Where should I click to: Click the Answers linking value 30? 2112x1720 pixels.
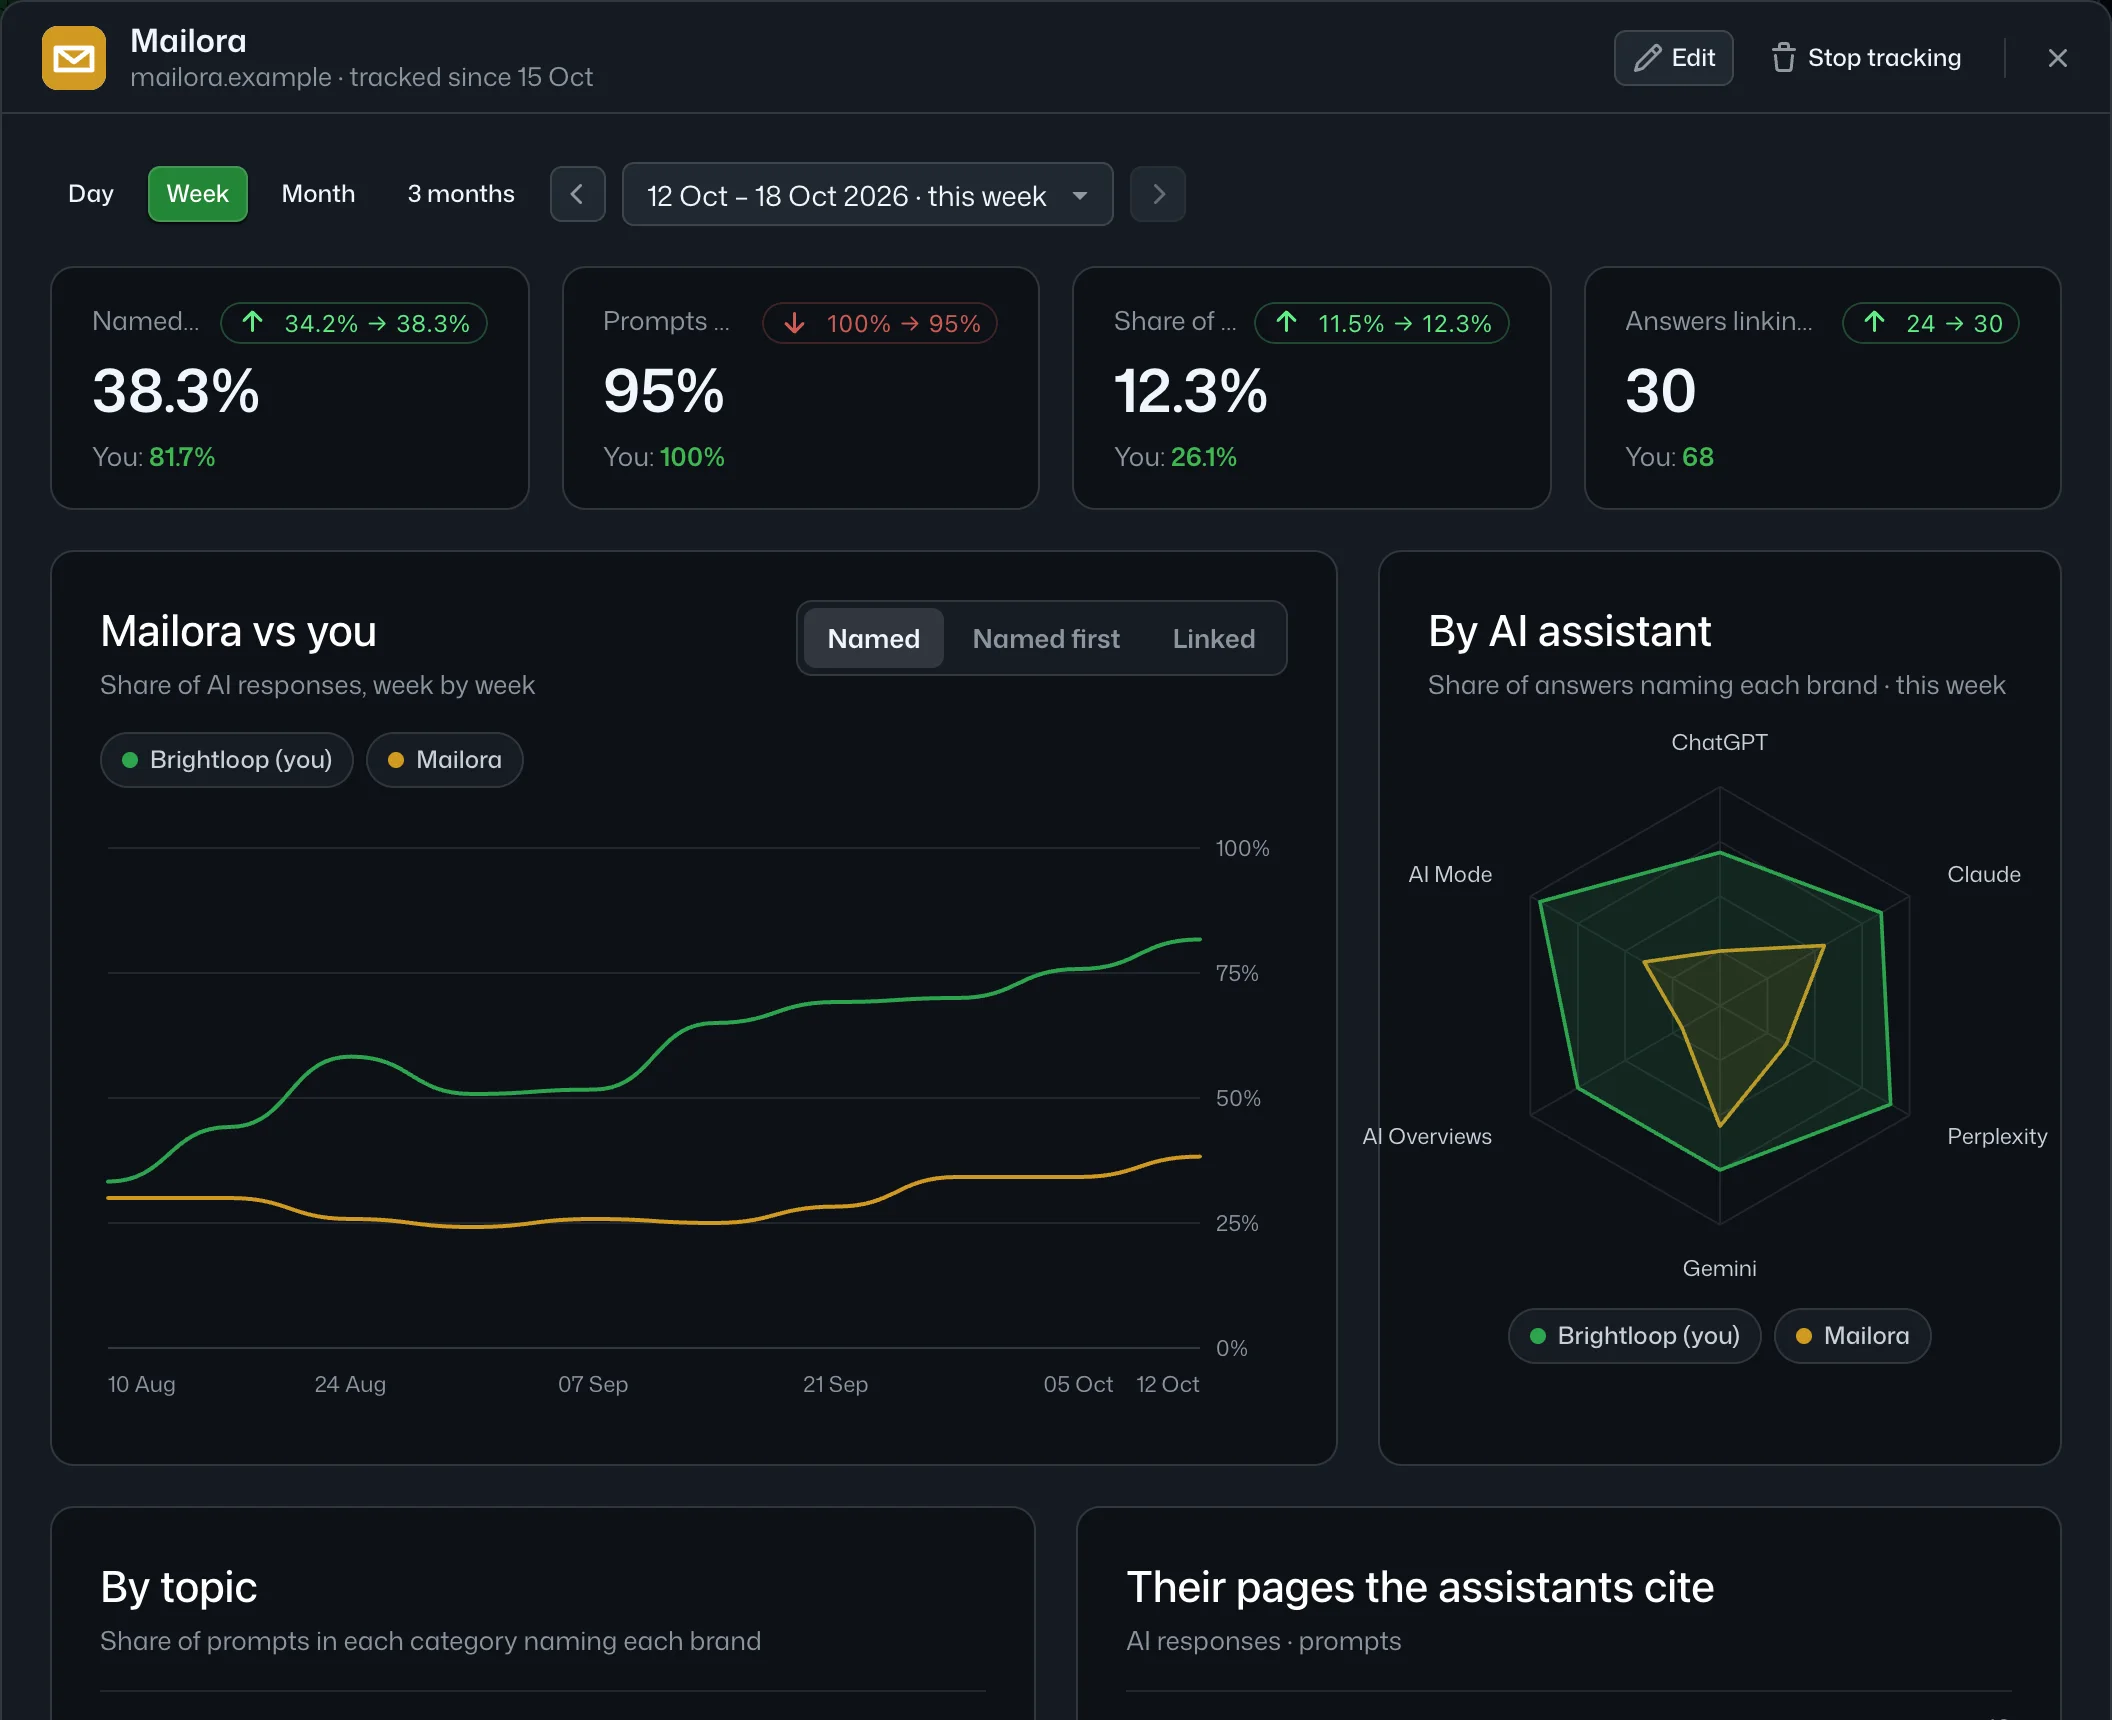pyautogui.click(x=1661, y=391)
